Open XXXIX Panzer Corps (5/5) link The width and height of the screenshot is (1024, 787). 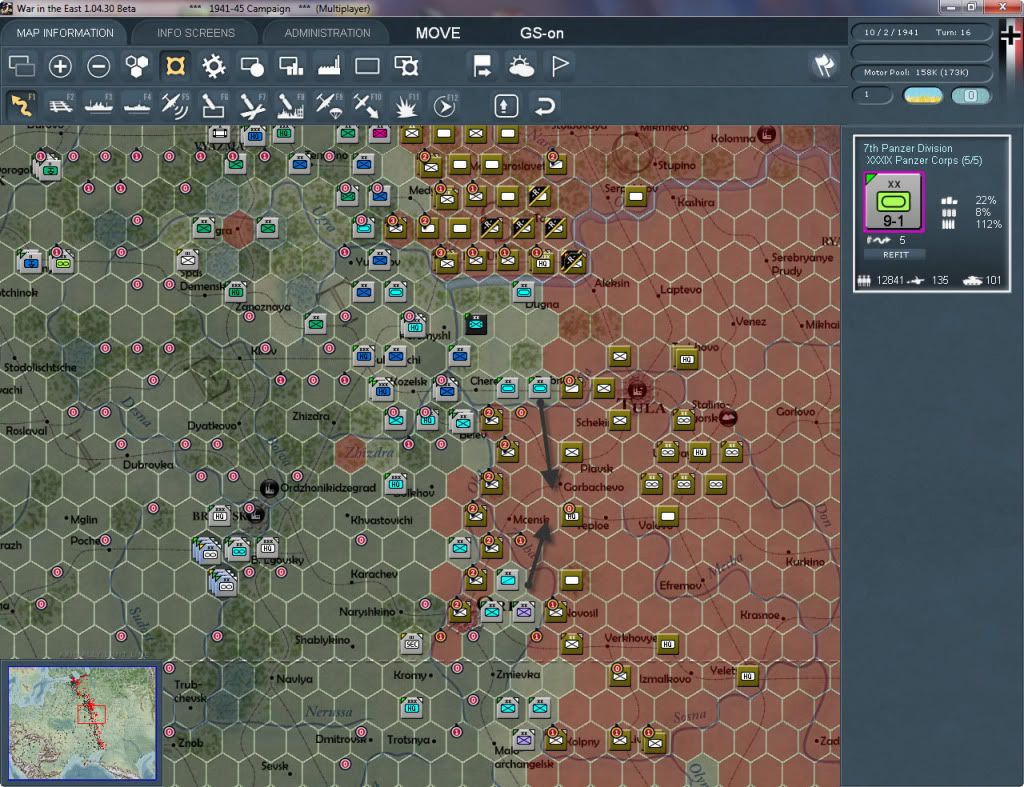[924, 161]
